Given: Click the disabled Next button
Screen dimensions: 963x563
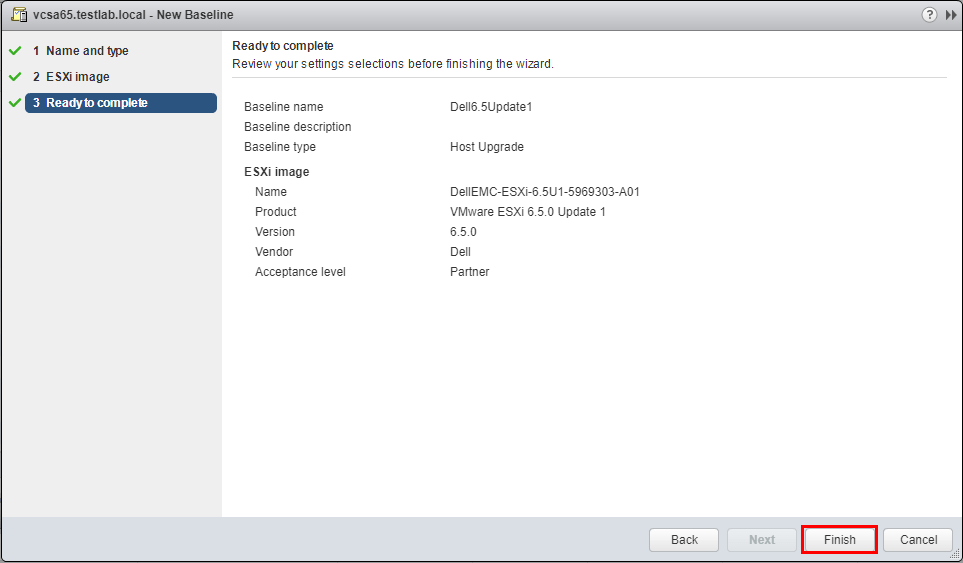Looking at the screenshot, I should pyautogui.click(x=762, y=540).
